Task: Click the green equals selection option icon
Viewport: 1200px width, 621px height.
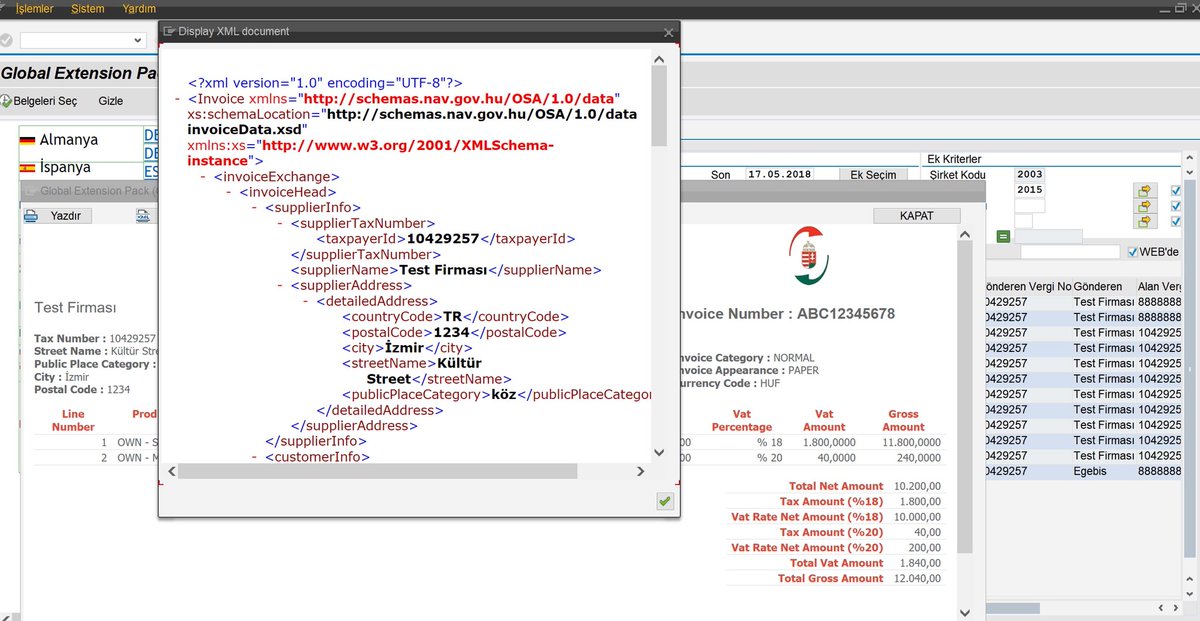Action: (x=1003, y=237)
